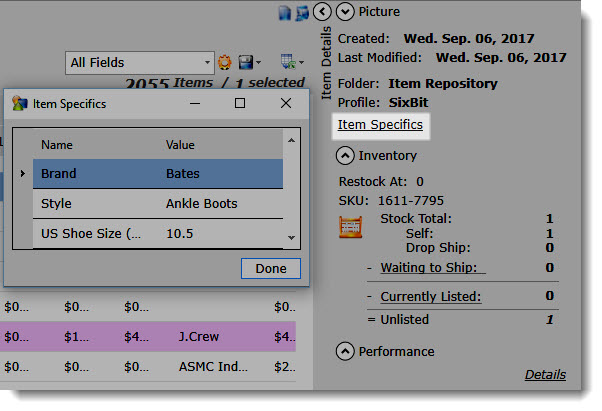
Task: Collapse the Performance section
Action: [x=345, y=351]
